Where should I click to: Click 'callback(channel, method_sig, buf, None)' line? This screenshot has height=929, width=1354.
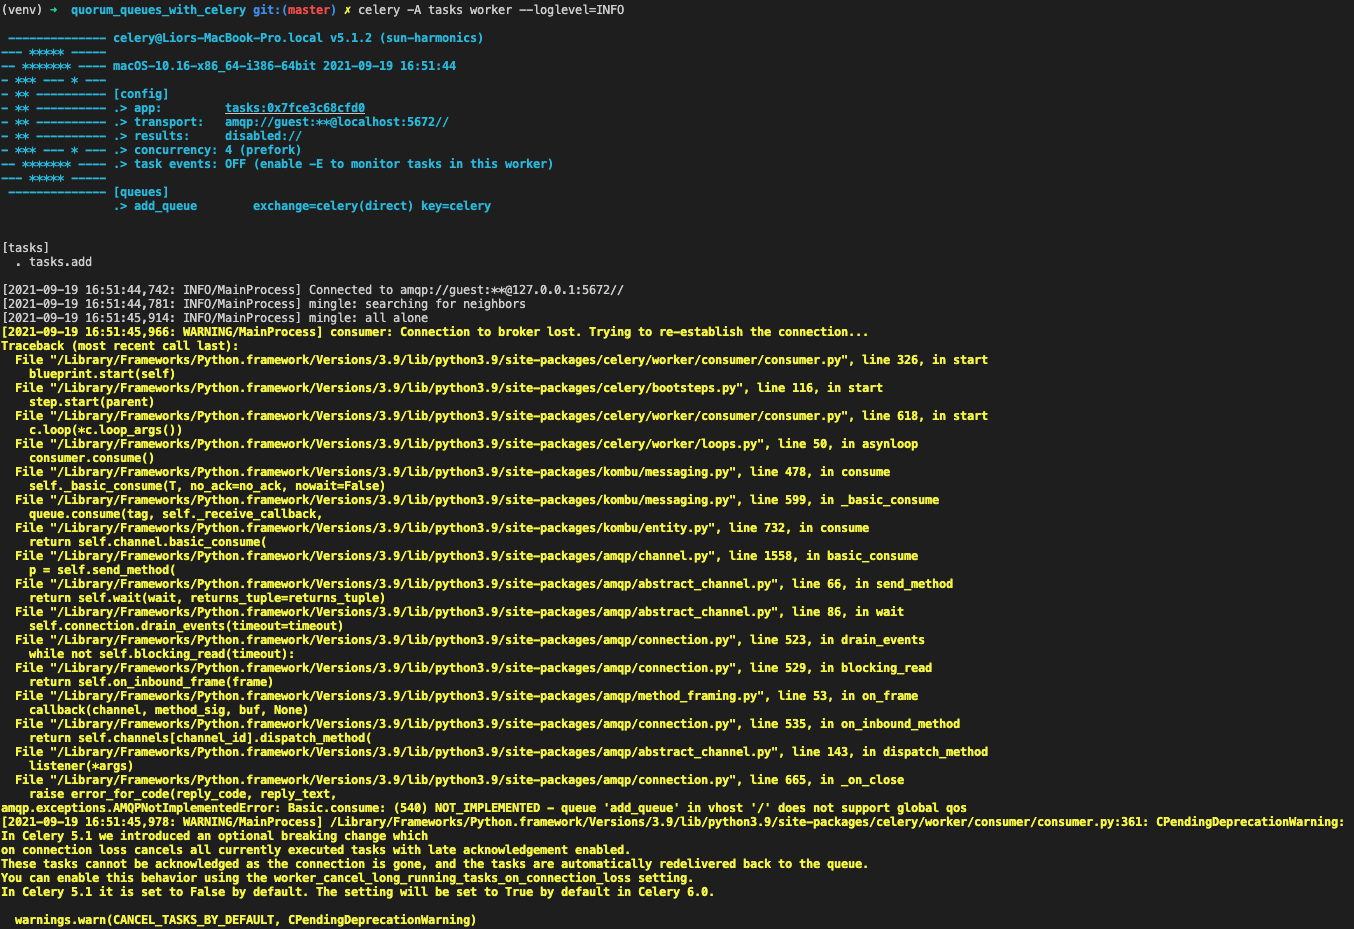point(169,710)
